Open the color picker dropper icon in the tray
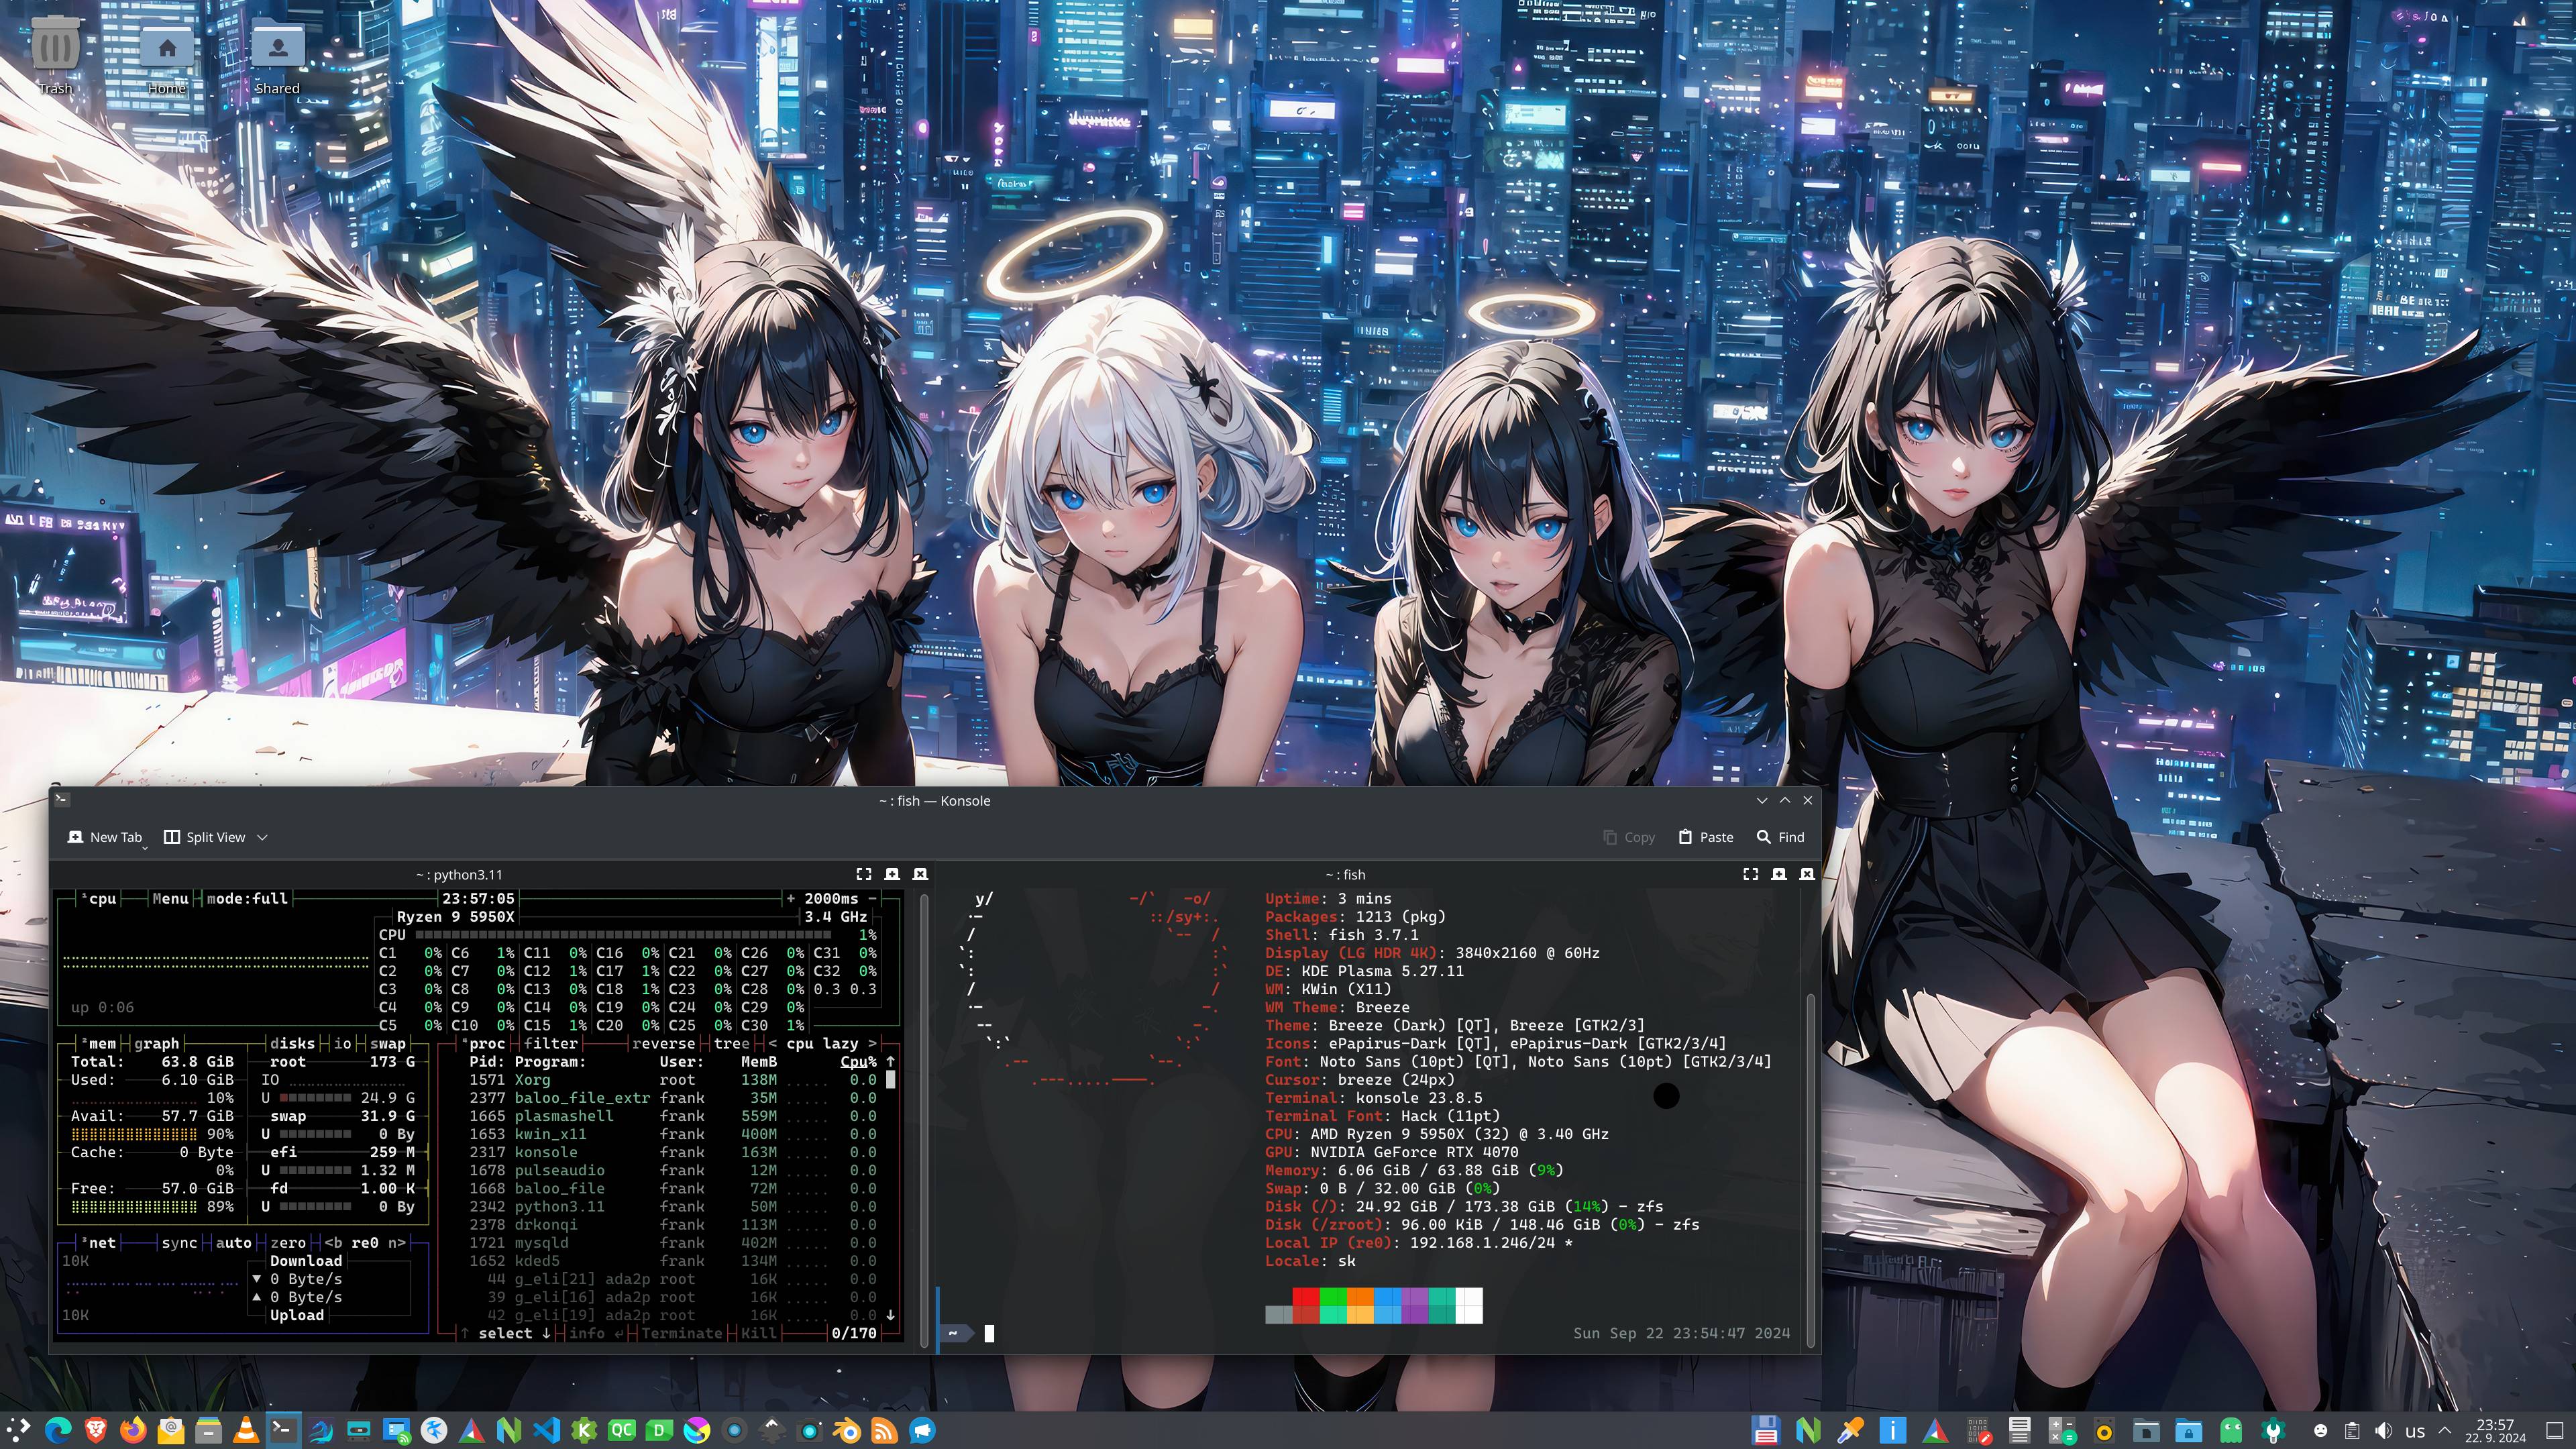This screenshot has width=2576, height=1449. pos(1850,1430)
